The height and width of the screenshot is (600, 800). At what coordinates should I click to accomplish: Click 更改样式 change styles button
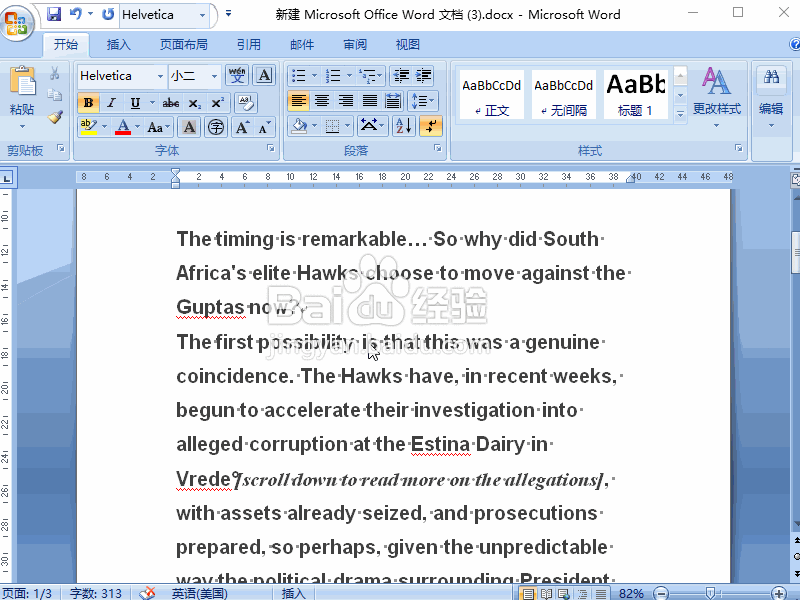click(716, 97)
